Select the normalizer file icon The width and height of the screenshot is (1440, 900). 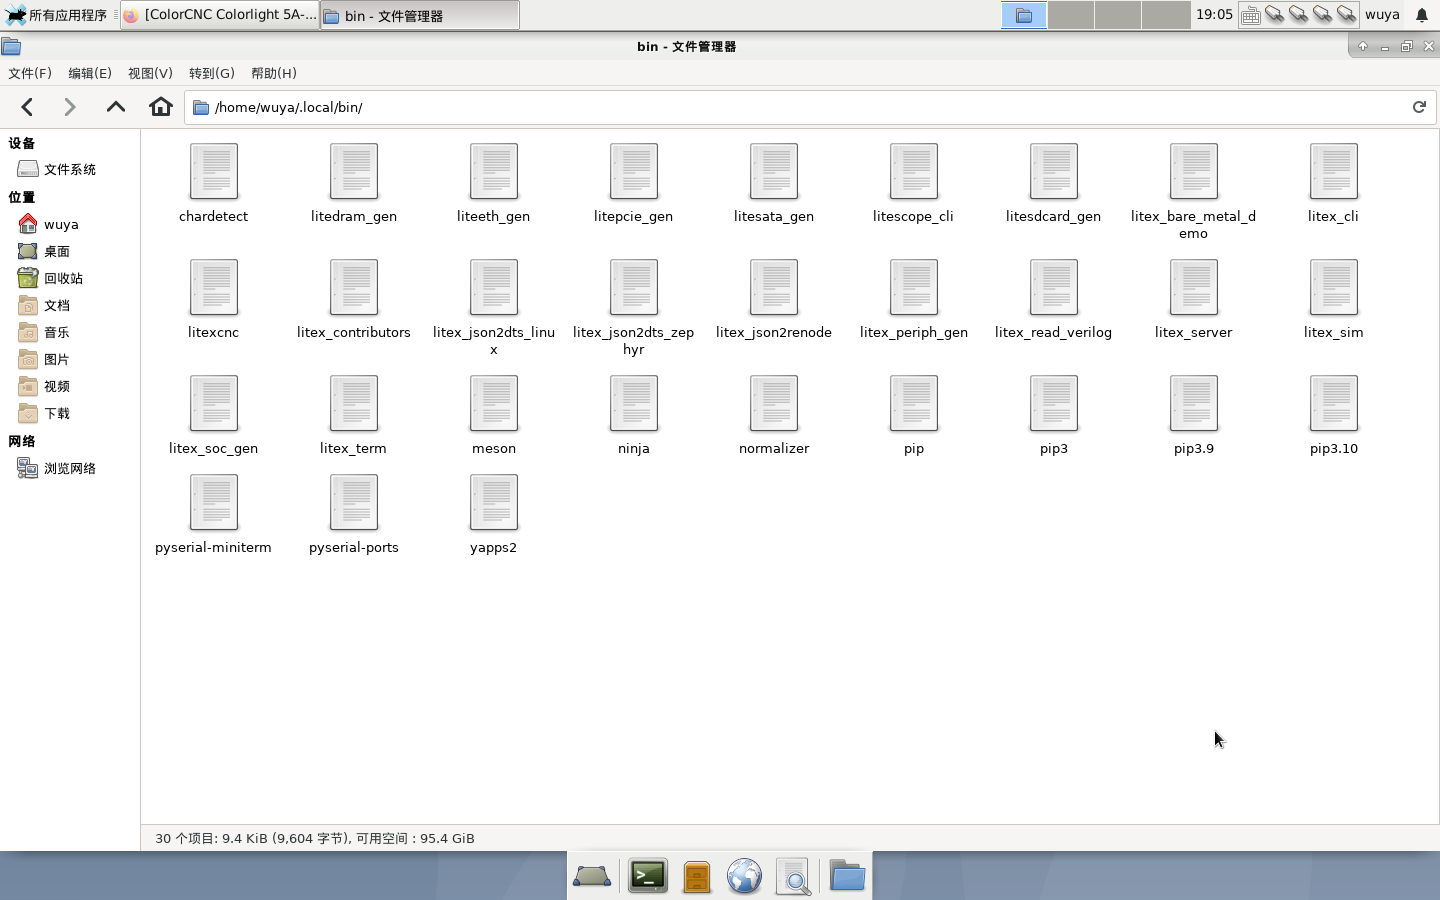(774, 403)
